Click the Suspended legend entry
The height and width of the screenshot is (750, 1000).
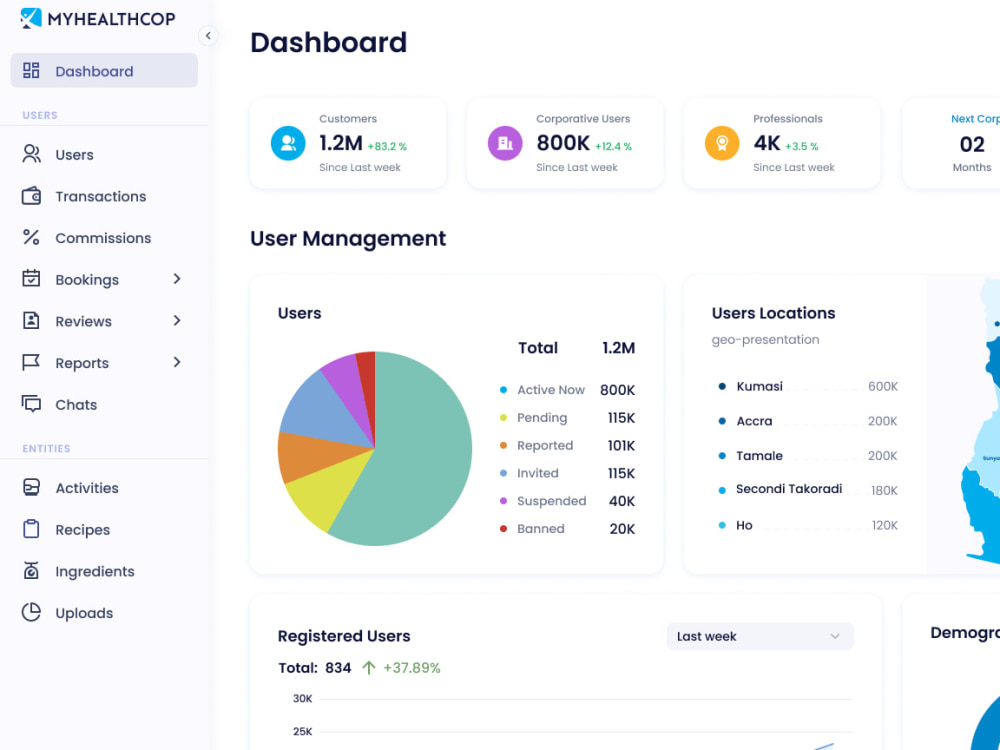(567, 501)
